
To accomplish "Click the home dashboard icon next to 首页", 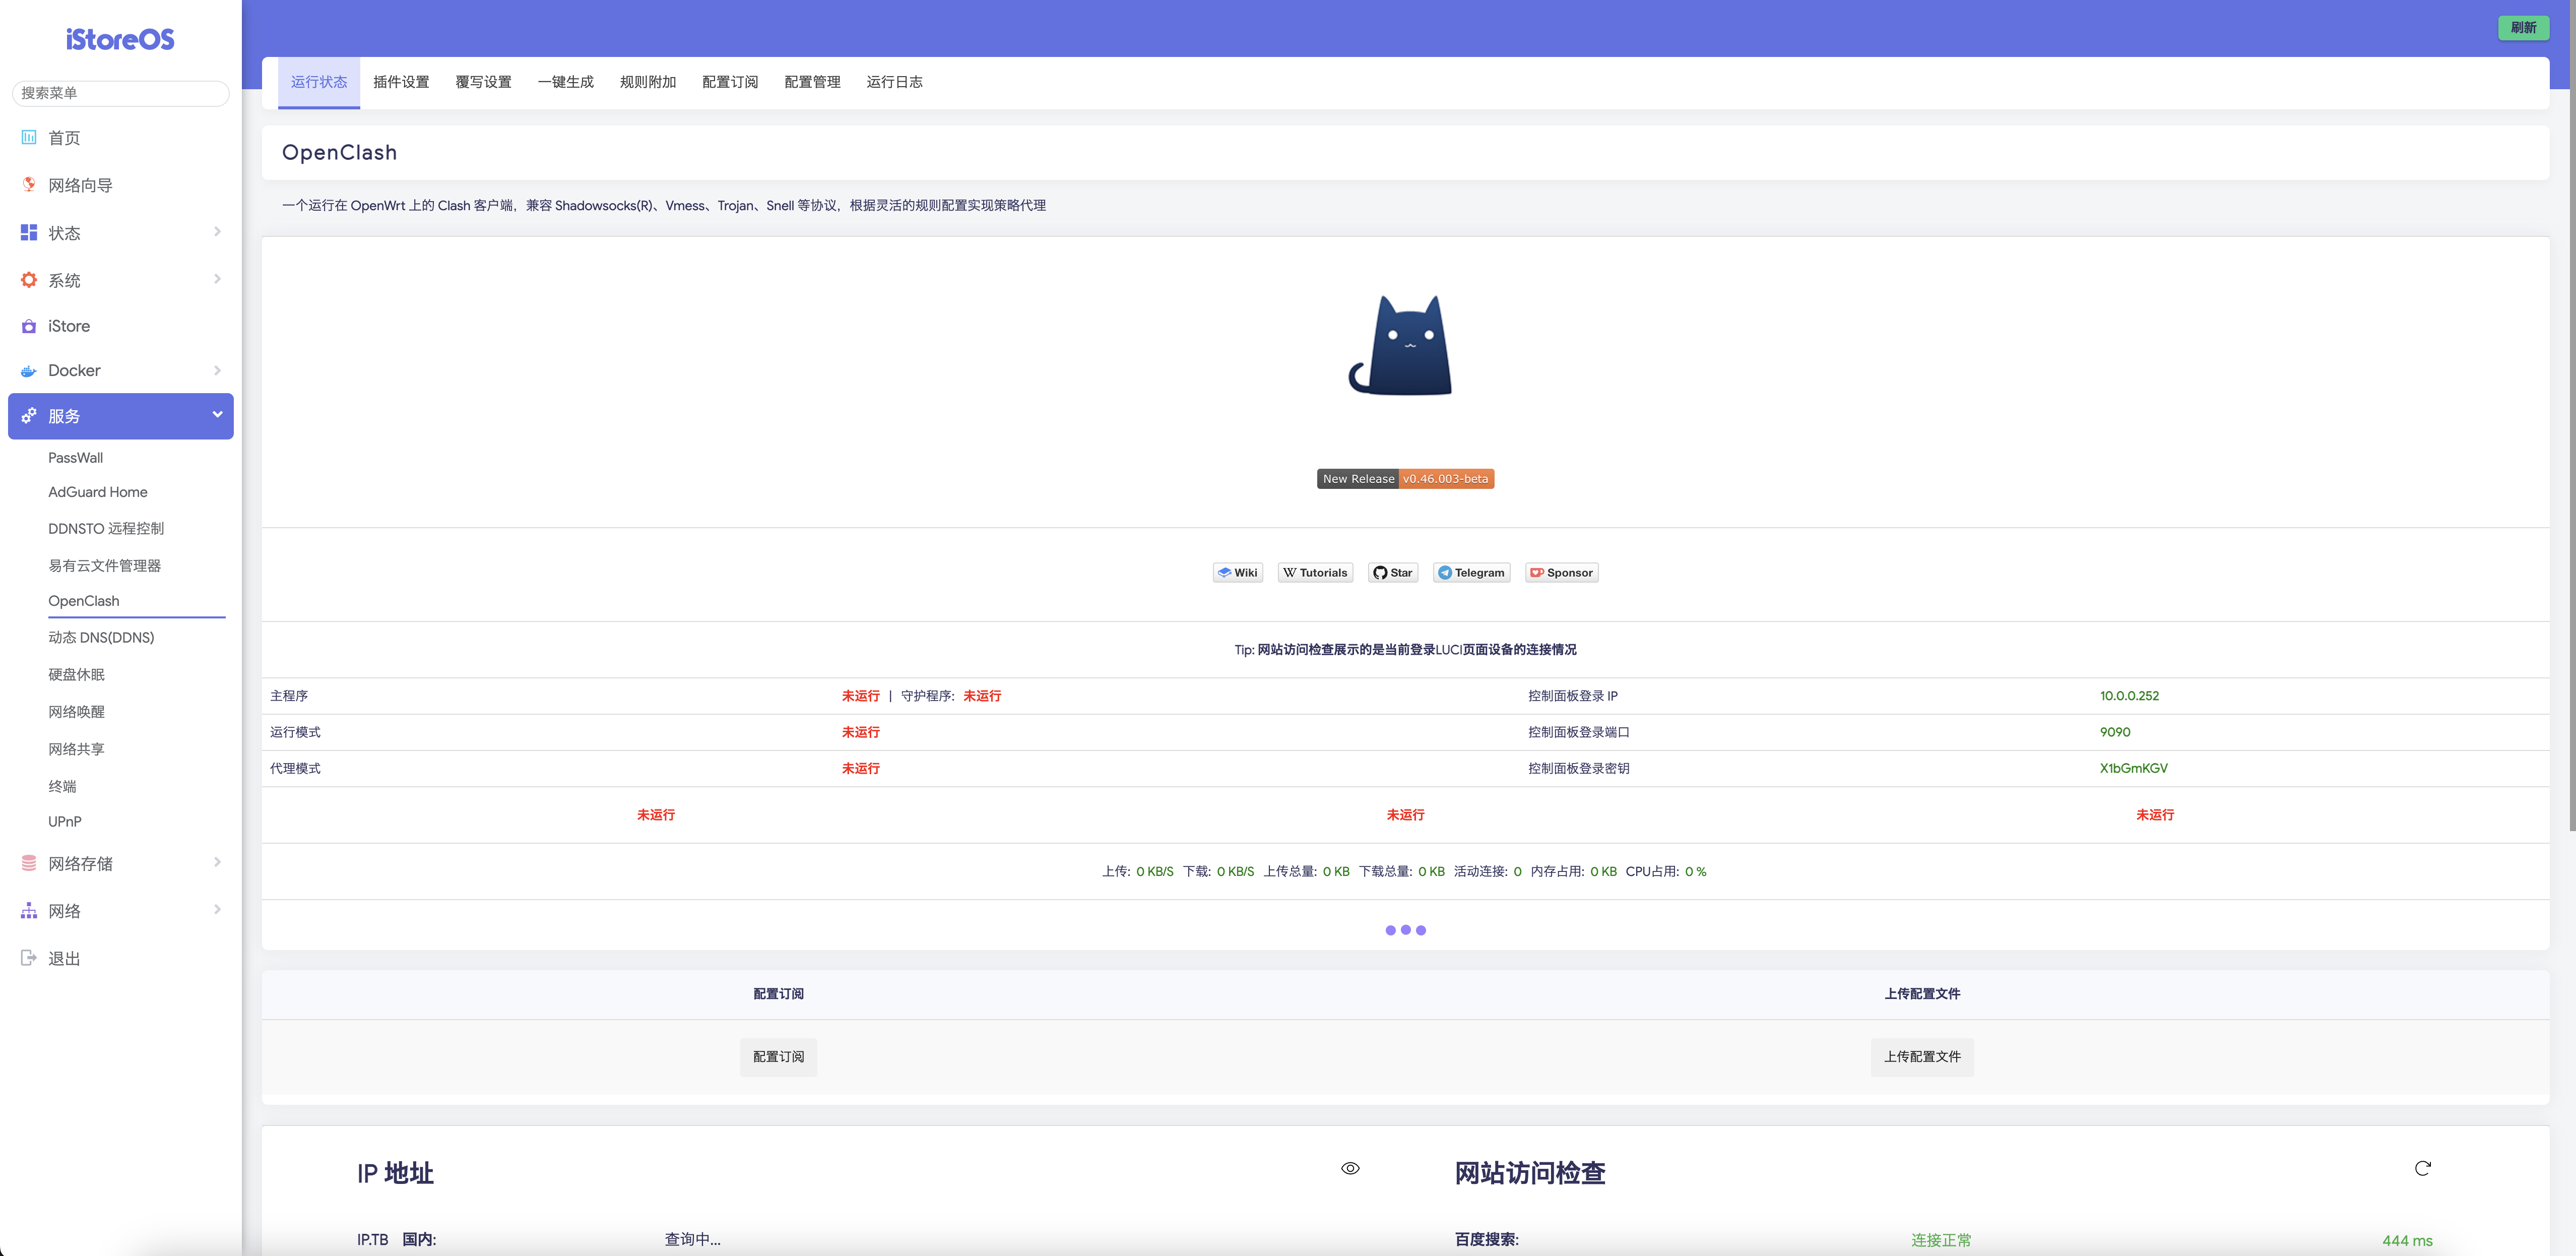I will [29, 137].
